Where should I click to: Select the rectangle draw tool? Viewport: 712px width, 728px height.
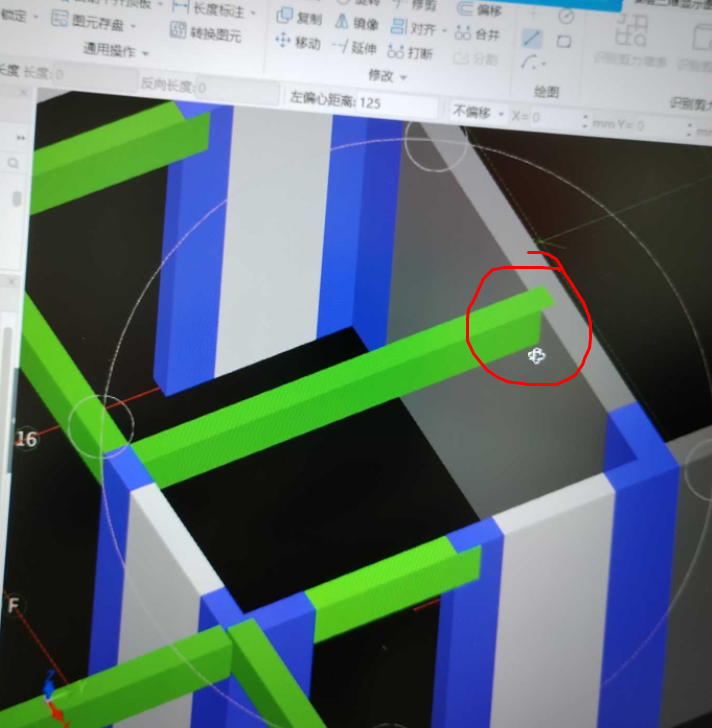click(564, 42)
